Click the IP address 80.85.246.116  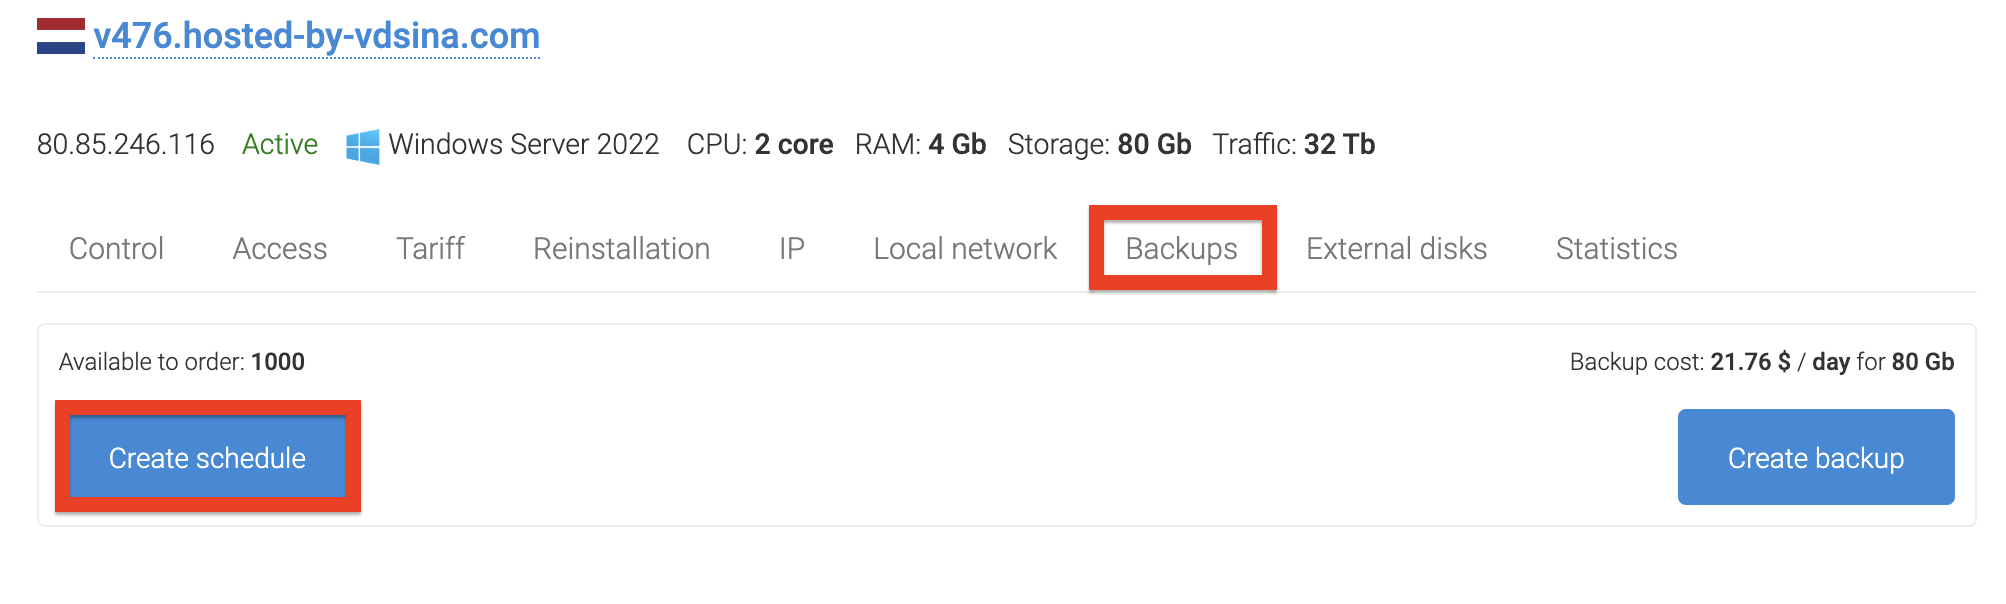click(126, 145)
